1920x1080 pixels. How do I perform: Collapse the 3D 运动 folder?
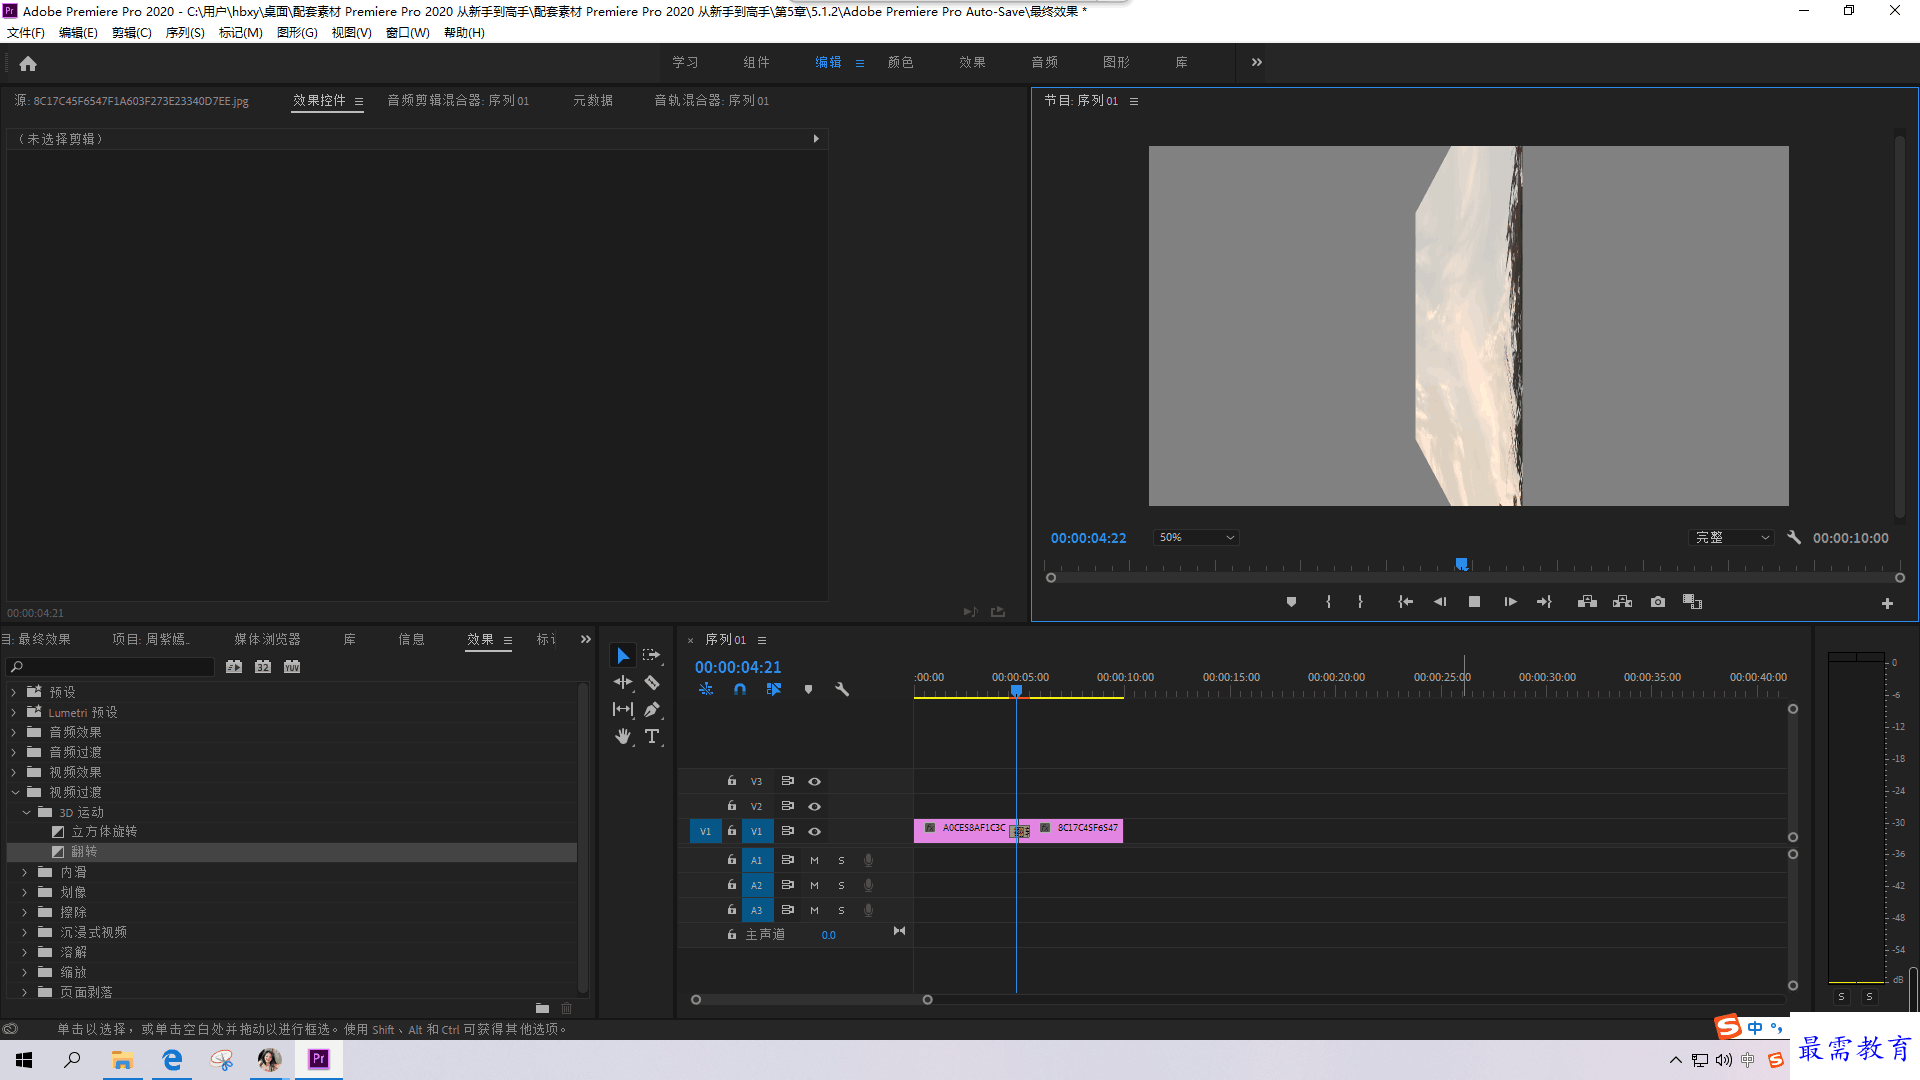point(26,812)
